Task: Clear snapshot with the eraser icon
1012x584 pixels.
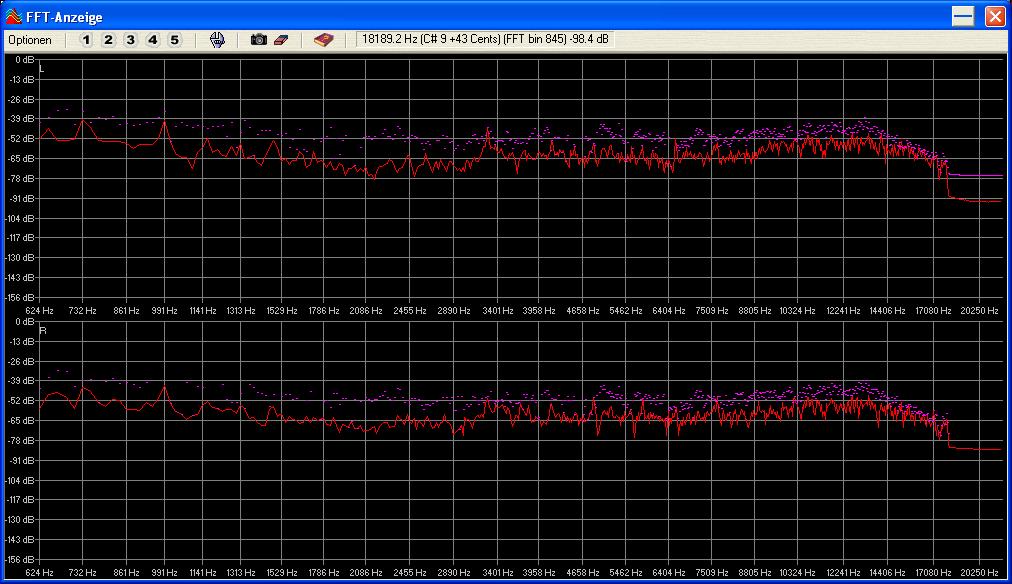Action: tap(281, 40)
